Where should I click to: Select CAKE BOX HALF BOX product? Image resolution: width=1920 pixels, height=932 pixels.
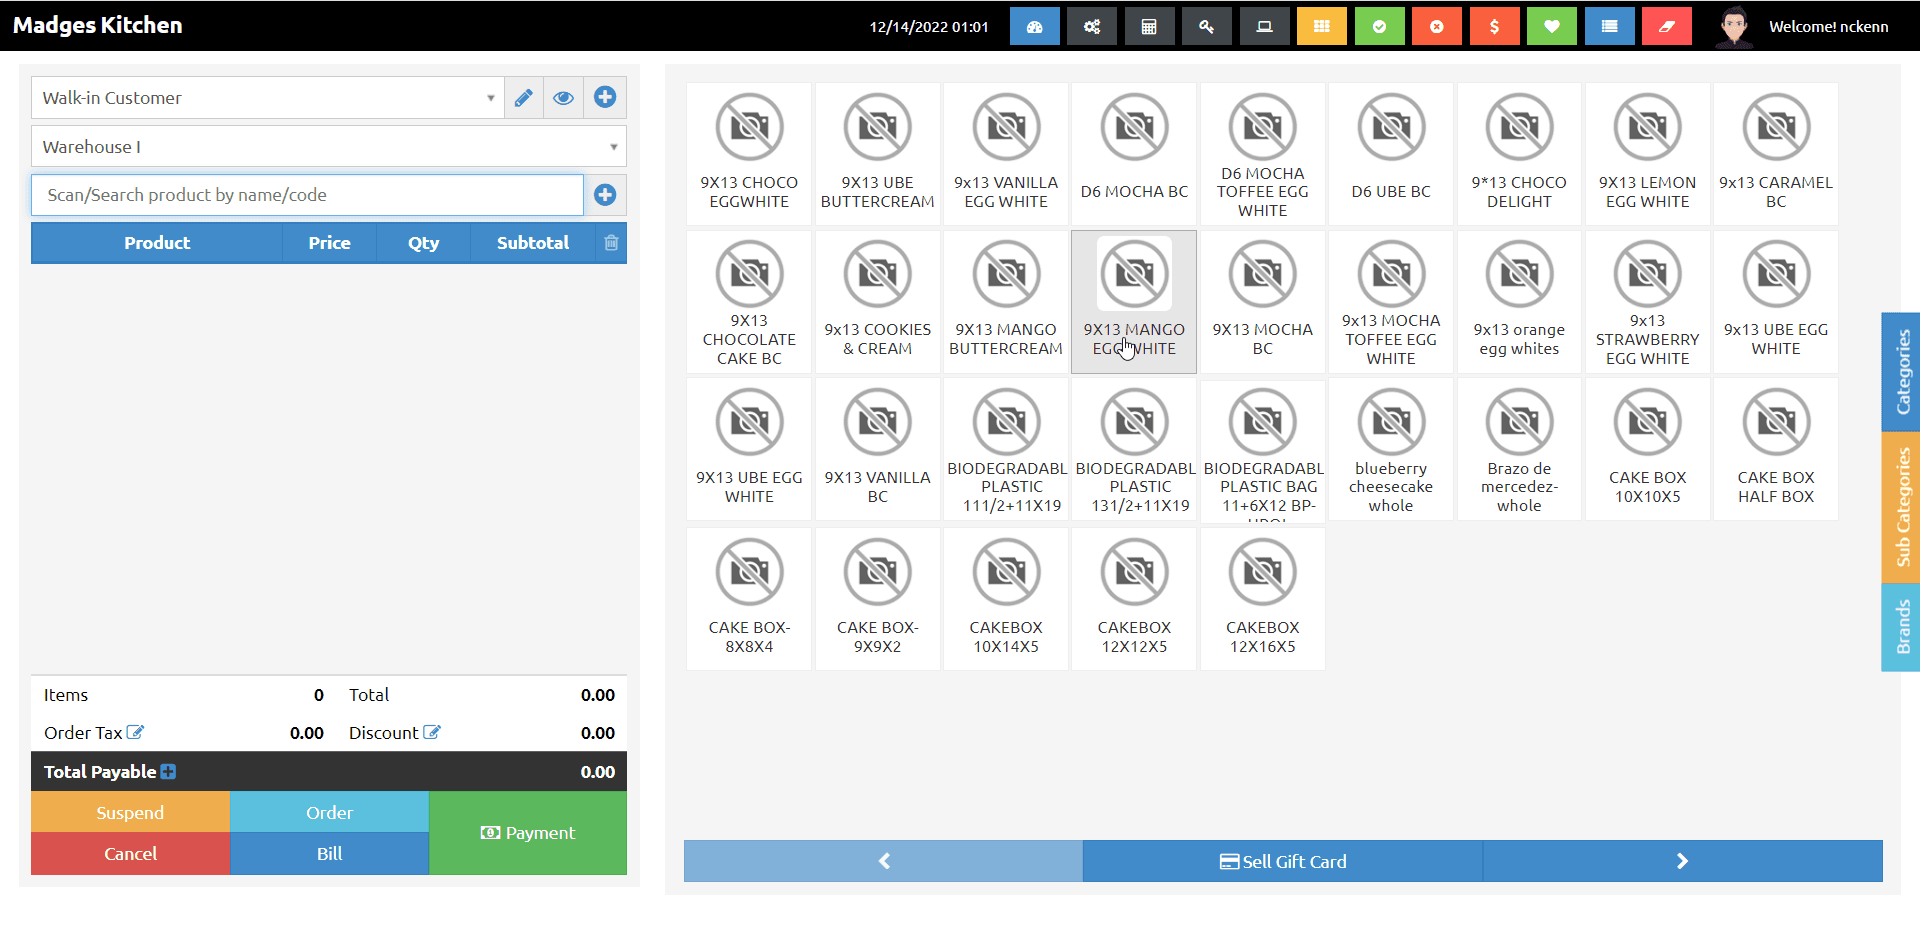point(1775,449)
